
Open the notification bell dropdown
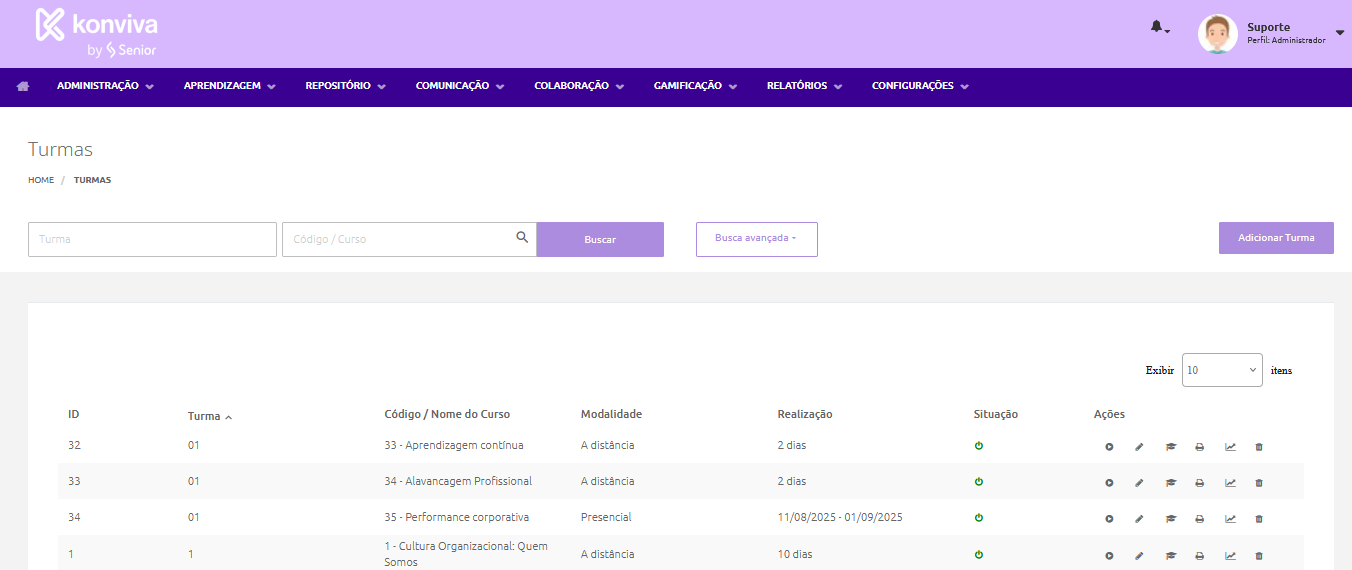[1158, 28]
